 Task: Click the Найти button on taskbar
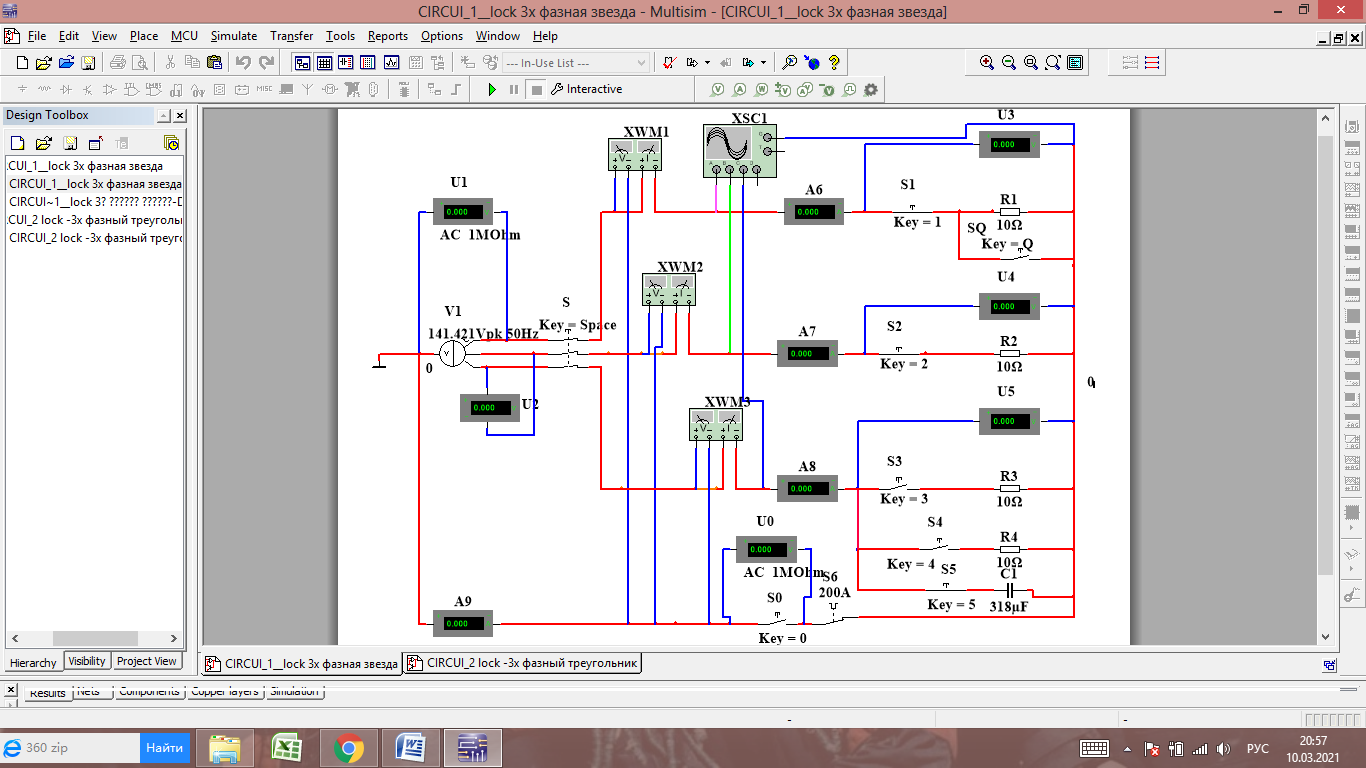[165, 748]
